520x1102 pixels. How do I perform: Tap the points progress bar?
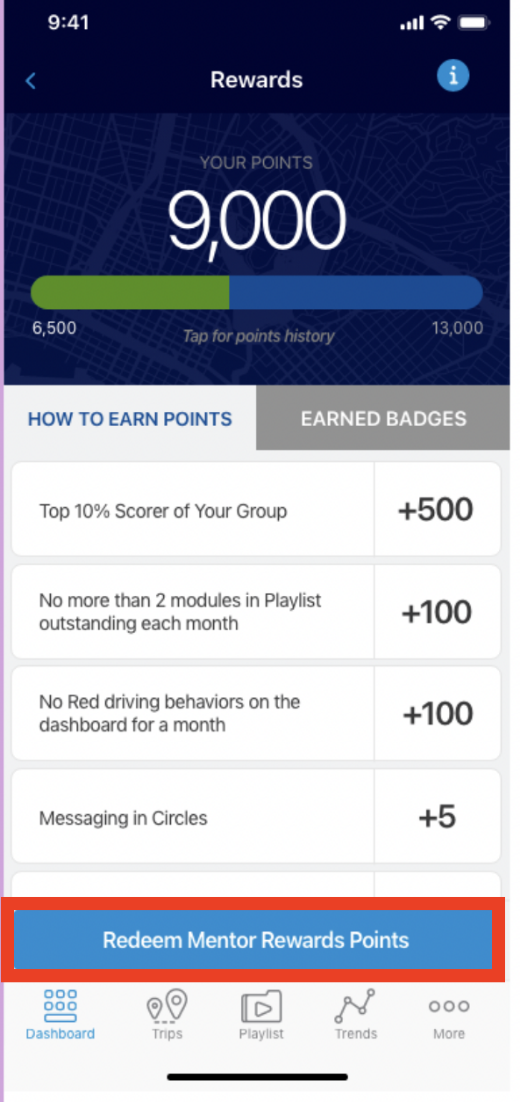click(256, 292)
